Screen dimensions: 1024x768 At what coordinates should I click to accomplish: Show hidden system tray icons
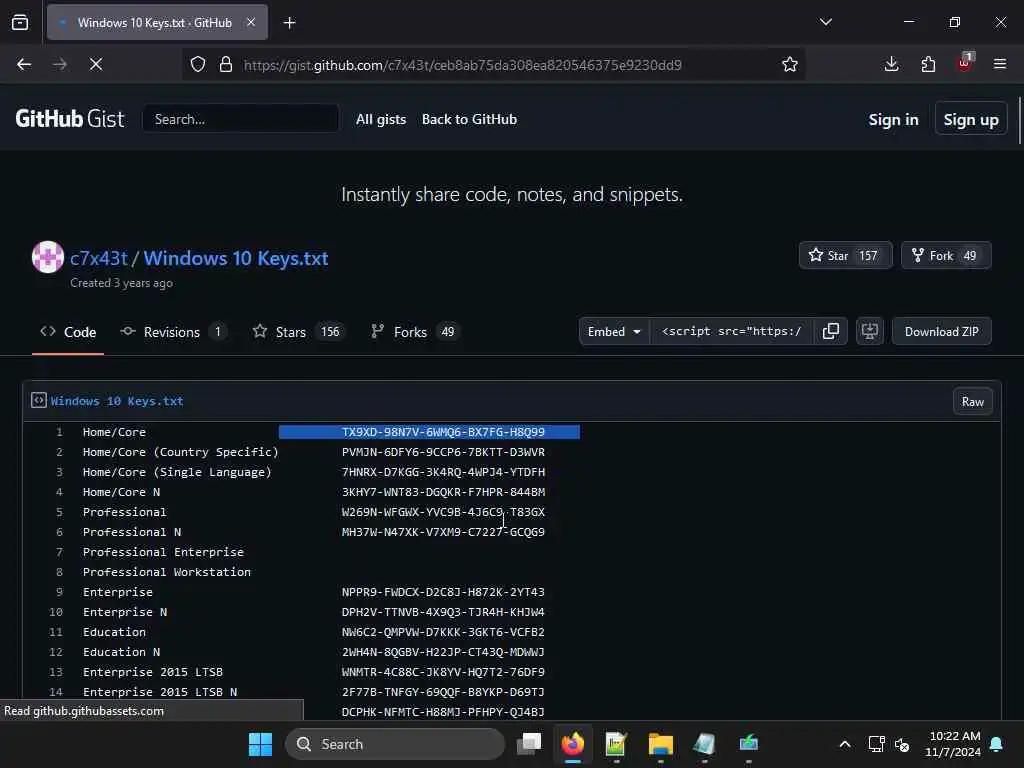tap(844, 744)
